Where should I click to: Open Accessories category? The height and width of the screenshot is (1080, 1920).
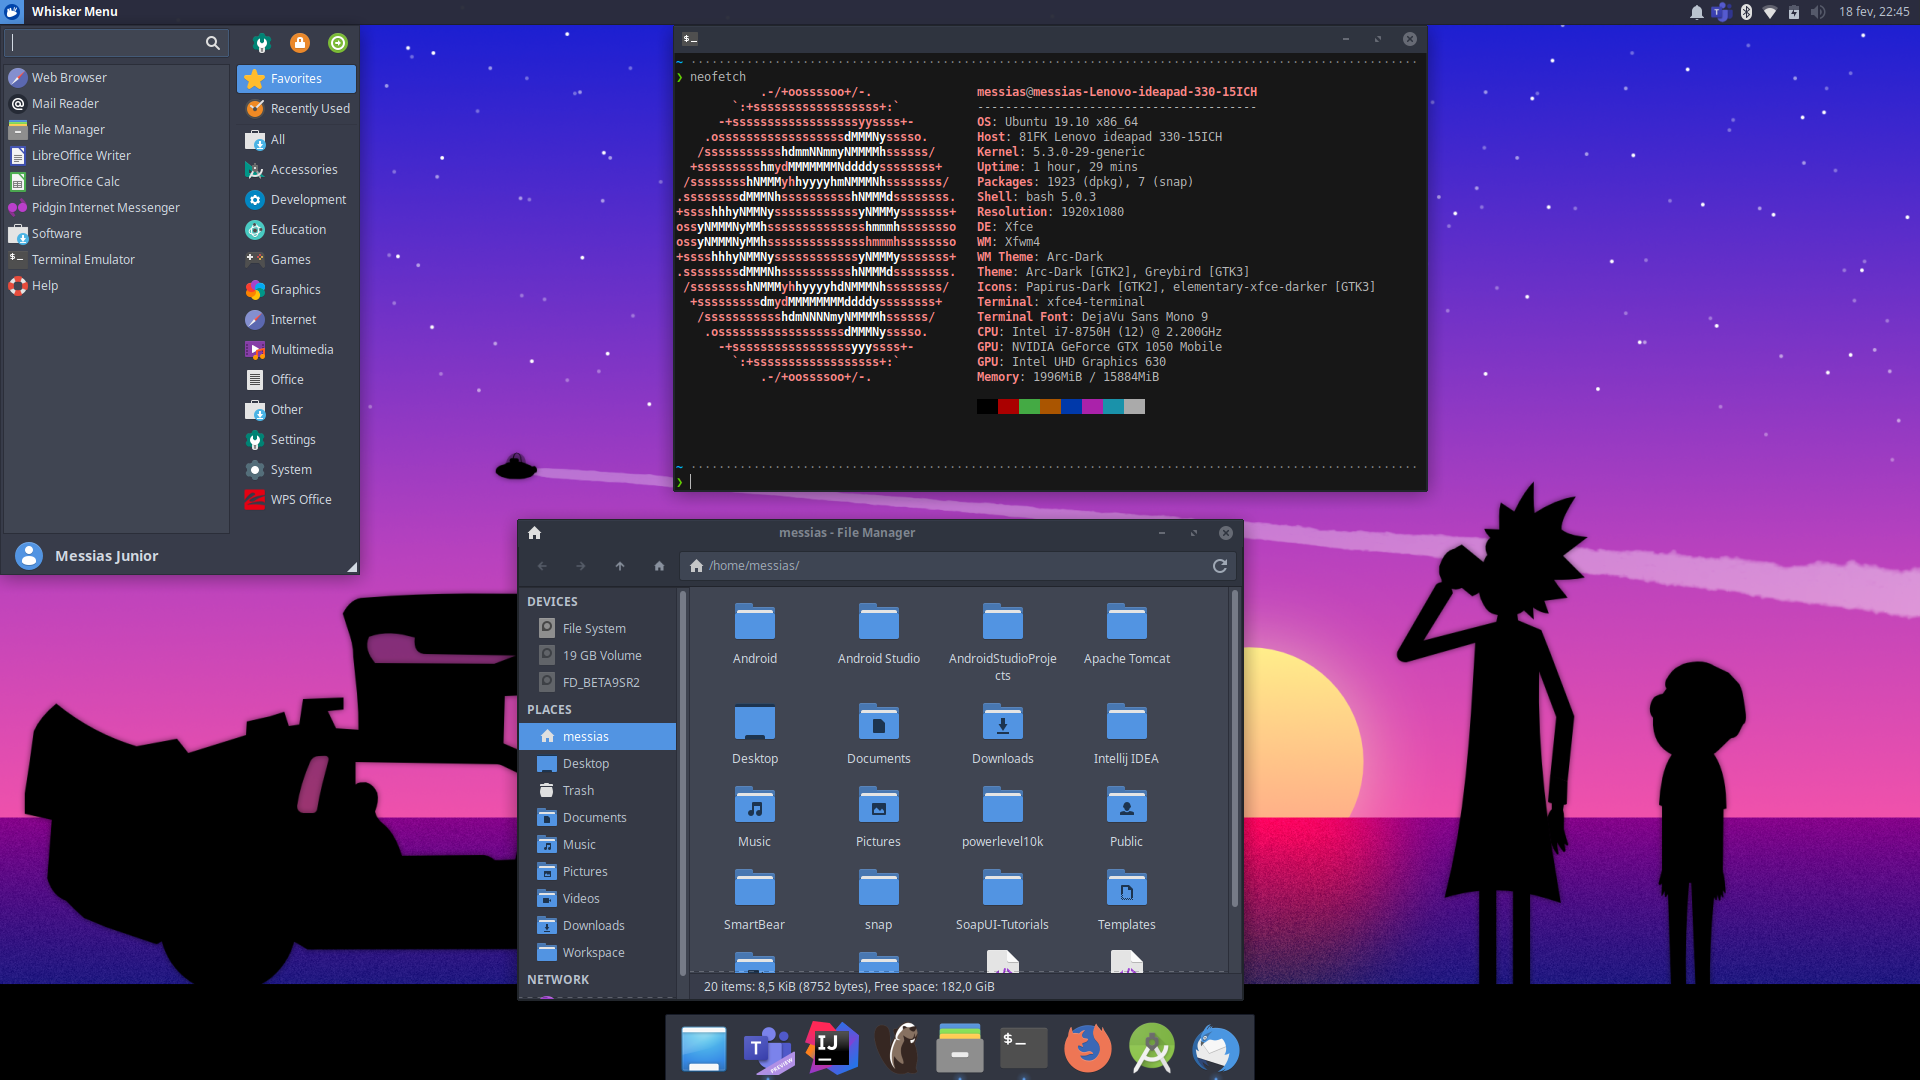point(296,169)
